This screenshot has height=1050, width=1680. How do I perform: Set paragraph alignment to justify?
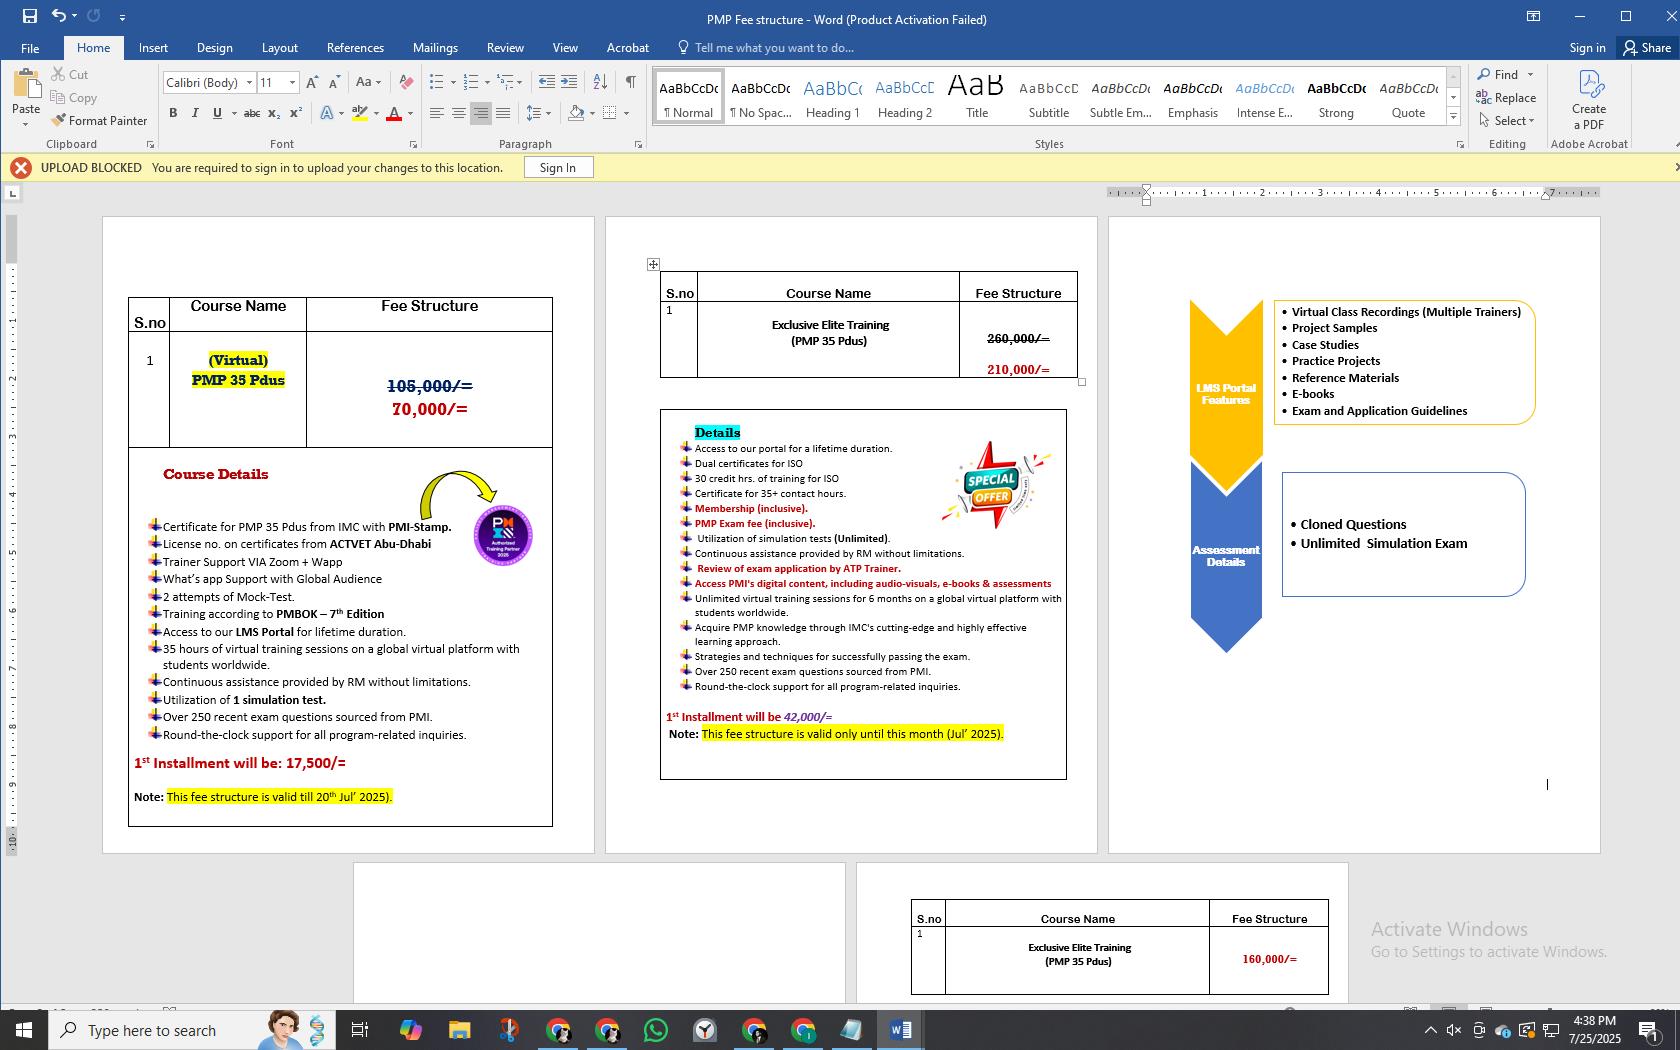point(503,113)
